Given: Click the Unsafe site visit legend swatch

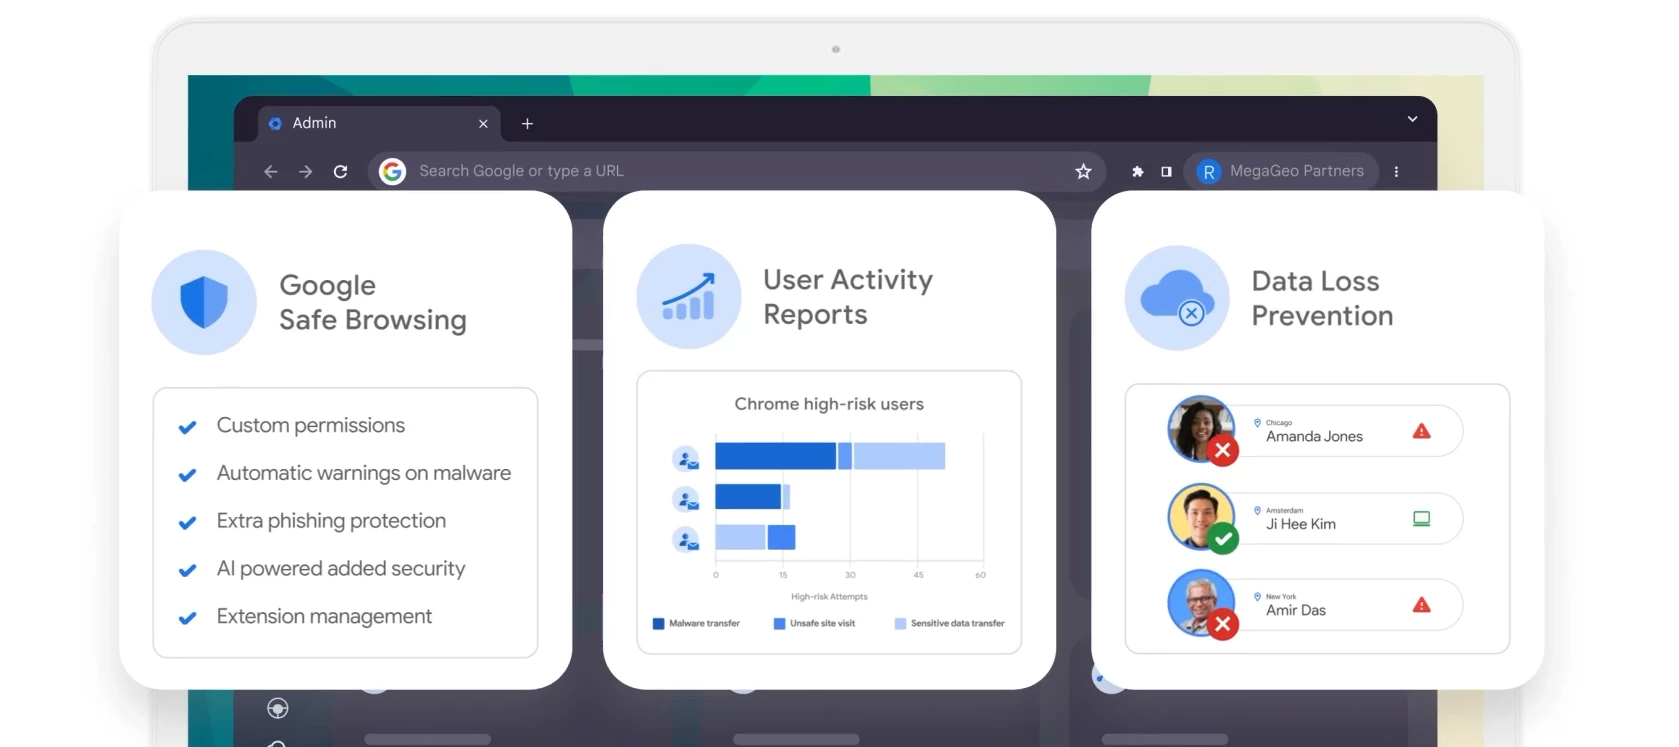Looking at the screenshot, I should pos(779,624).
